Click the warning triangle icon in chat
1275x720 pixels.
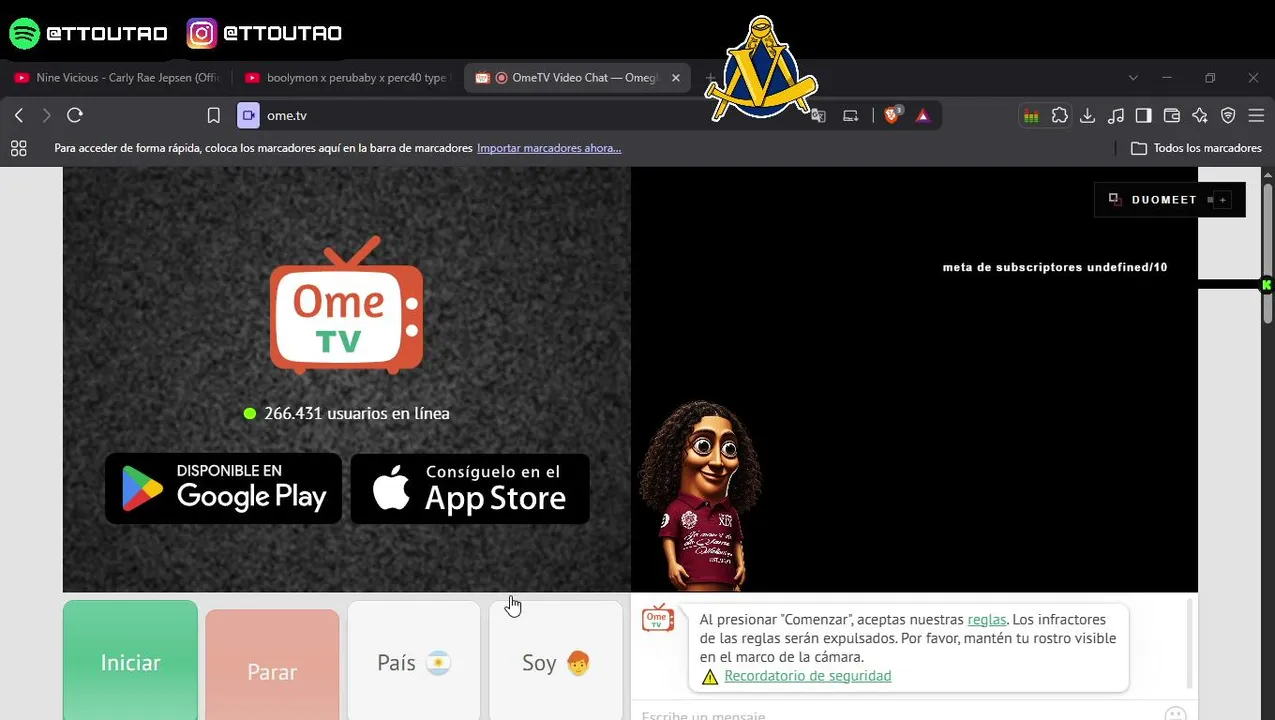(x=710, y=677)
